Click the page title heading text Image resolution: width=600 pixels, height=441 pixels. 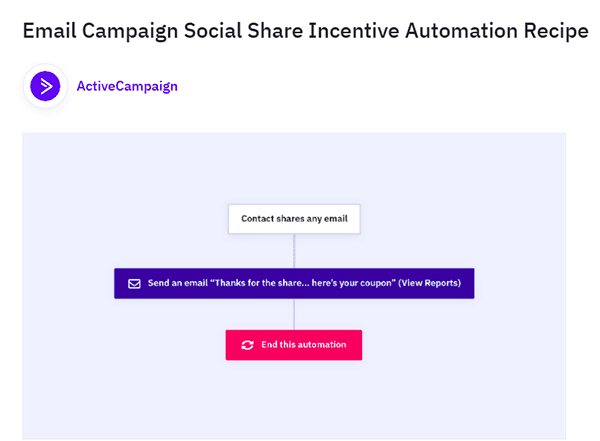305,31
